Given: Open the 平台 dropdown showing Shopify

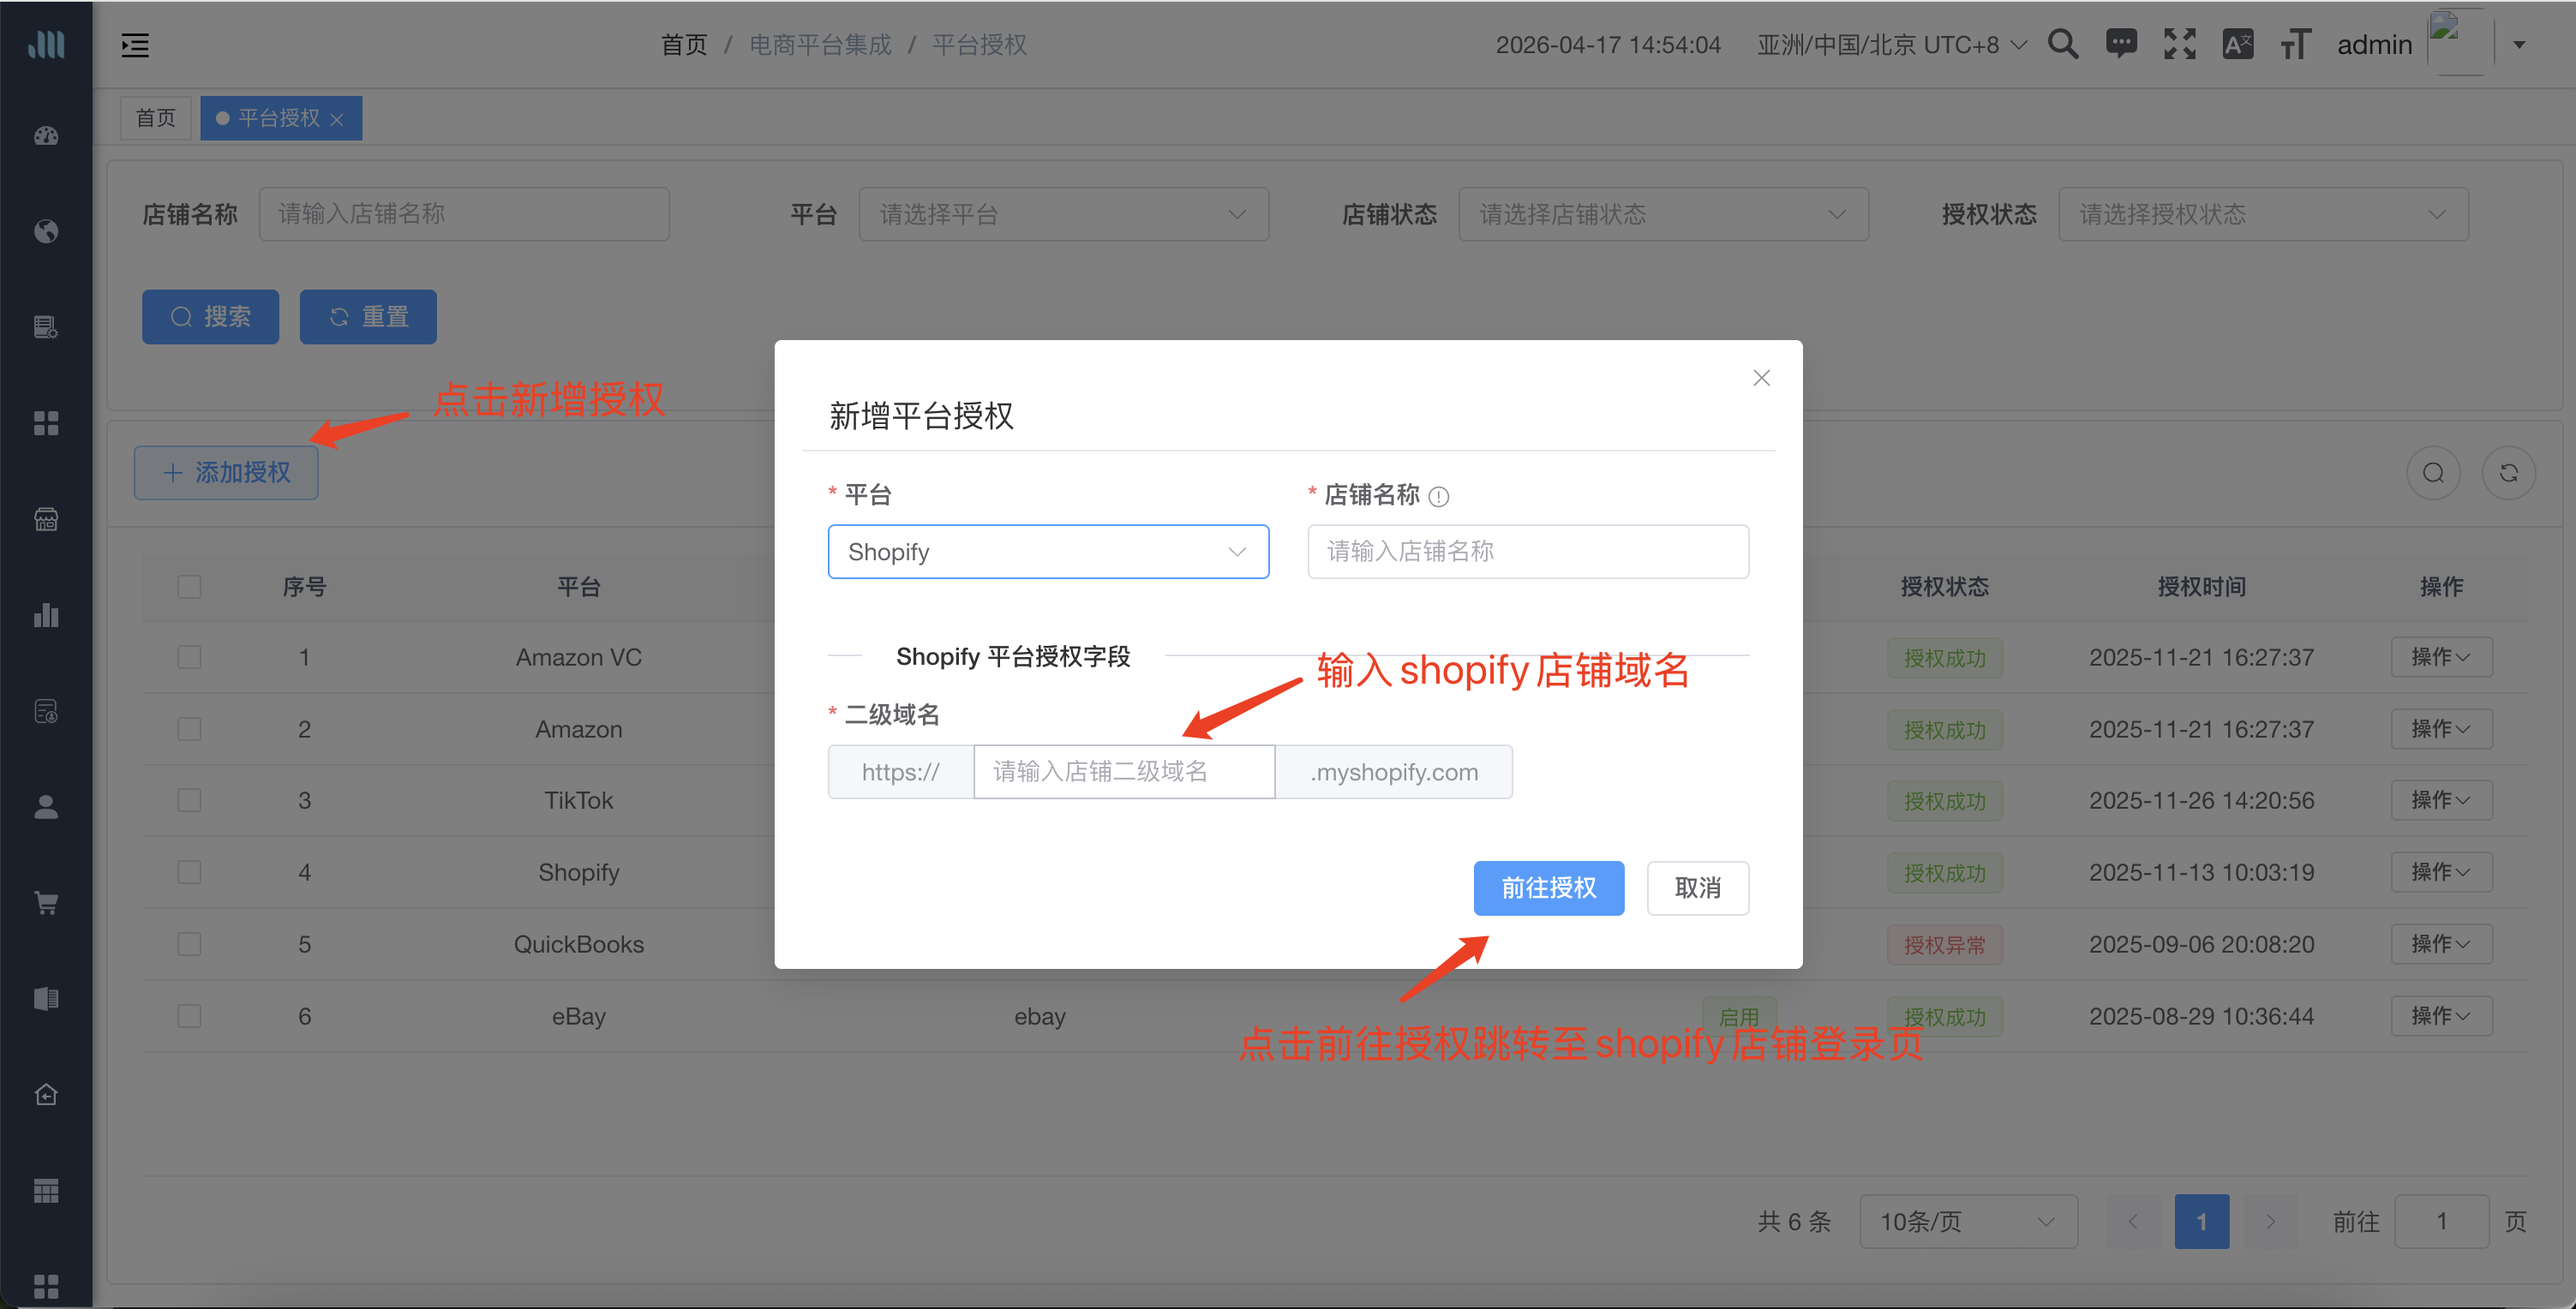Looking at the screenshot, I should click(x=1048, y=552).
